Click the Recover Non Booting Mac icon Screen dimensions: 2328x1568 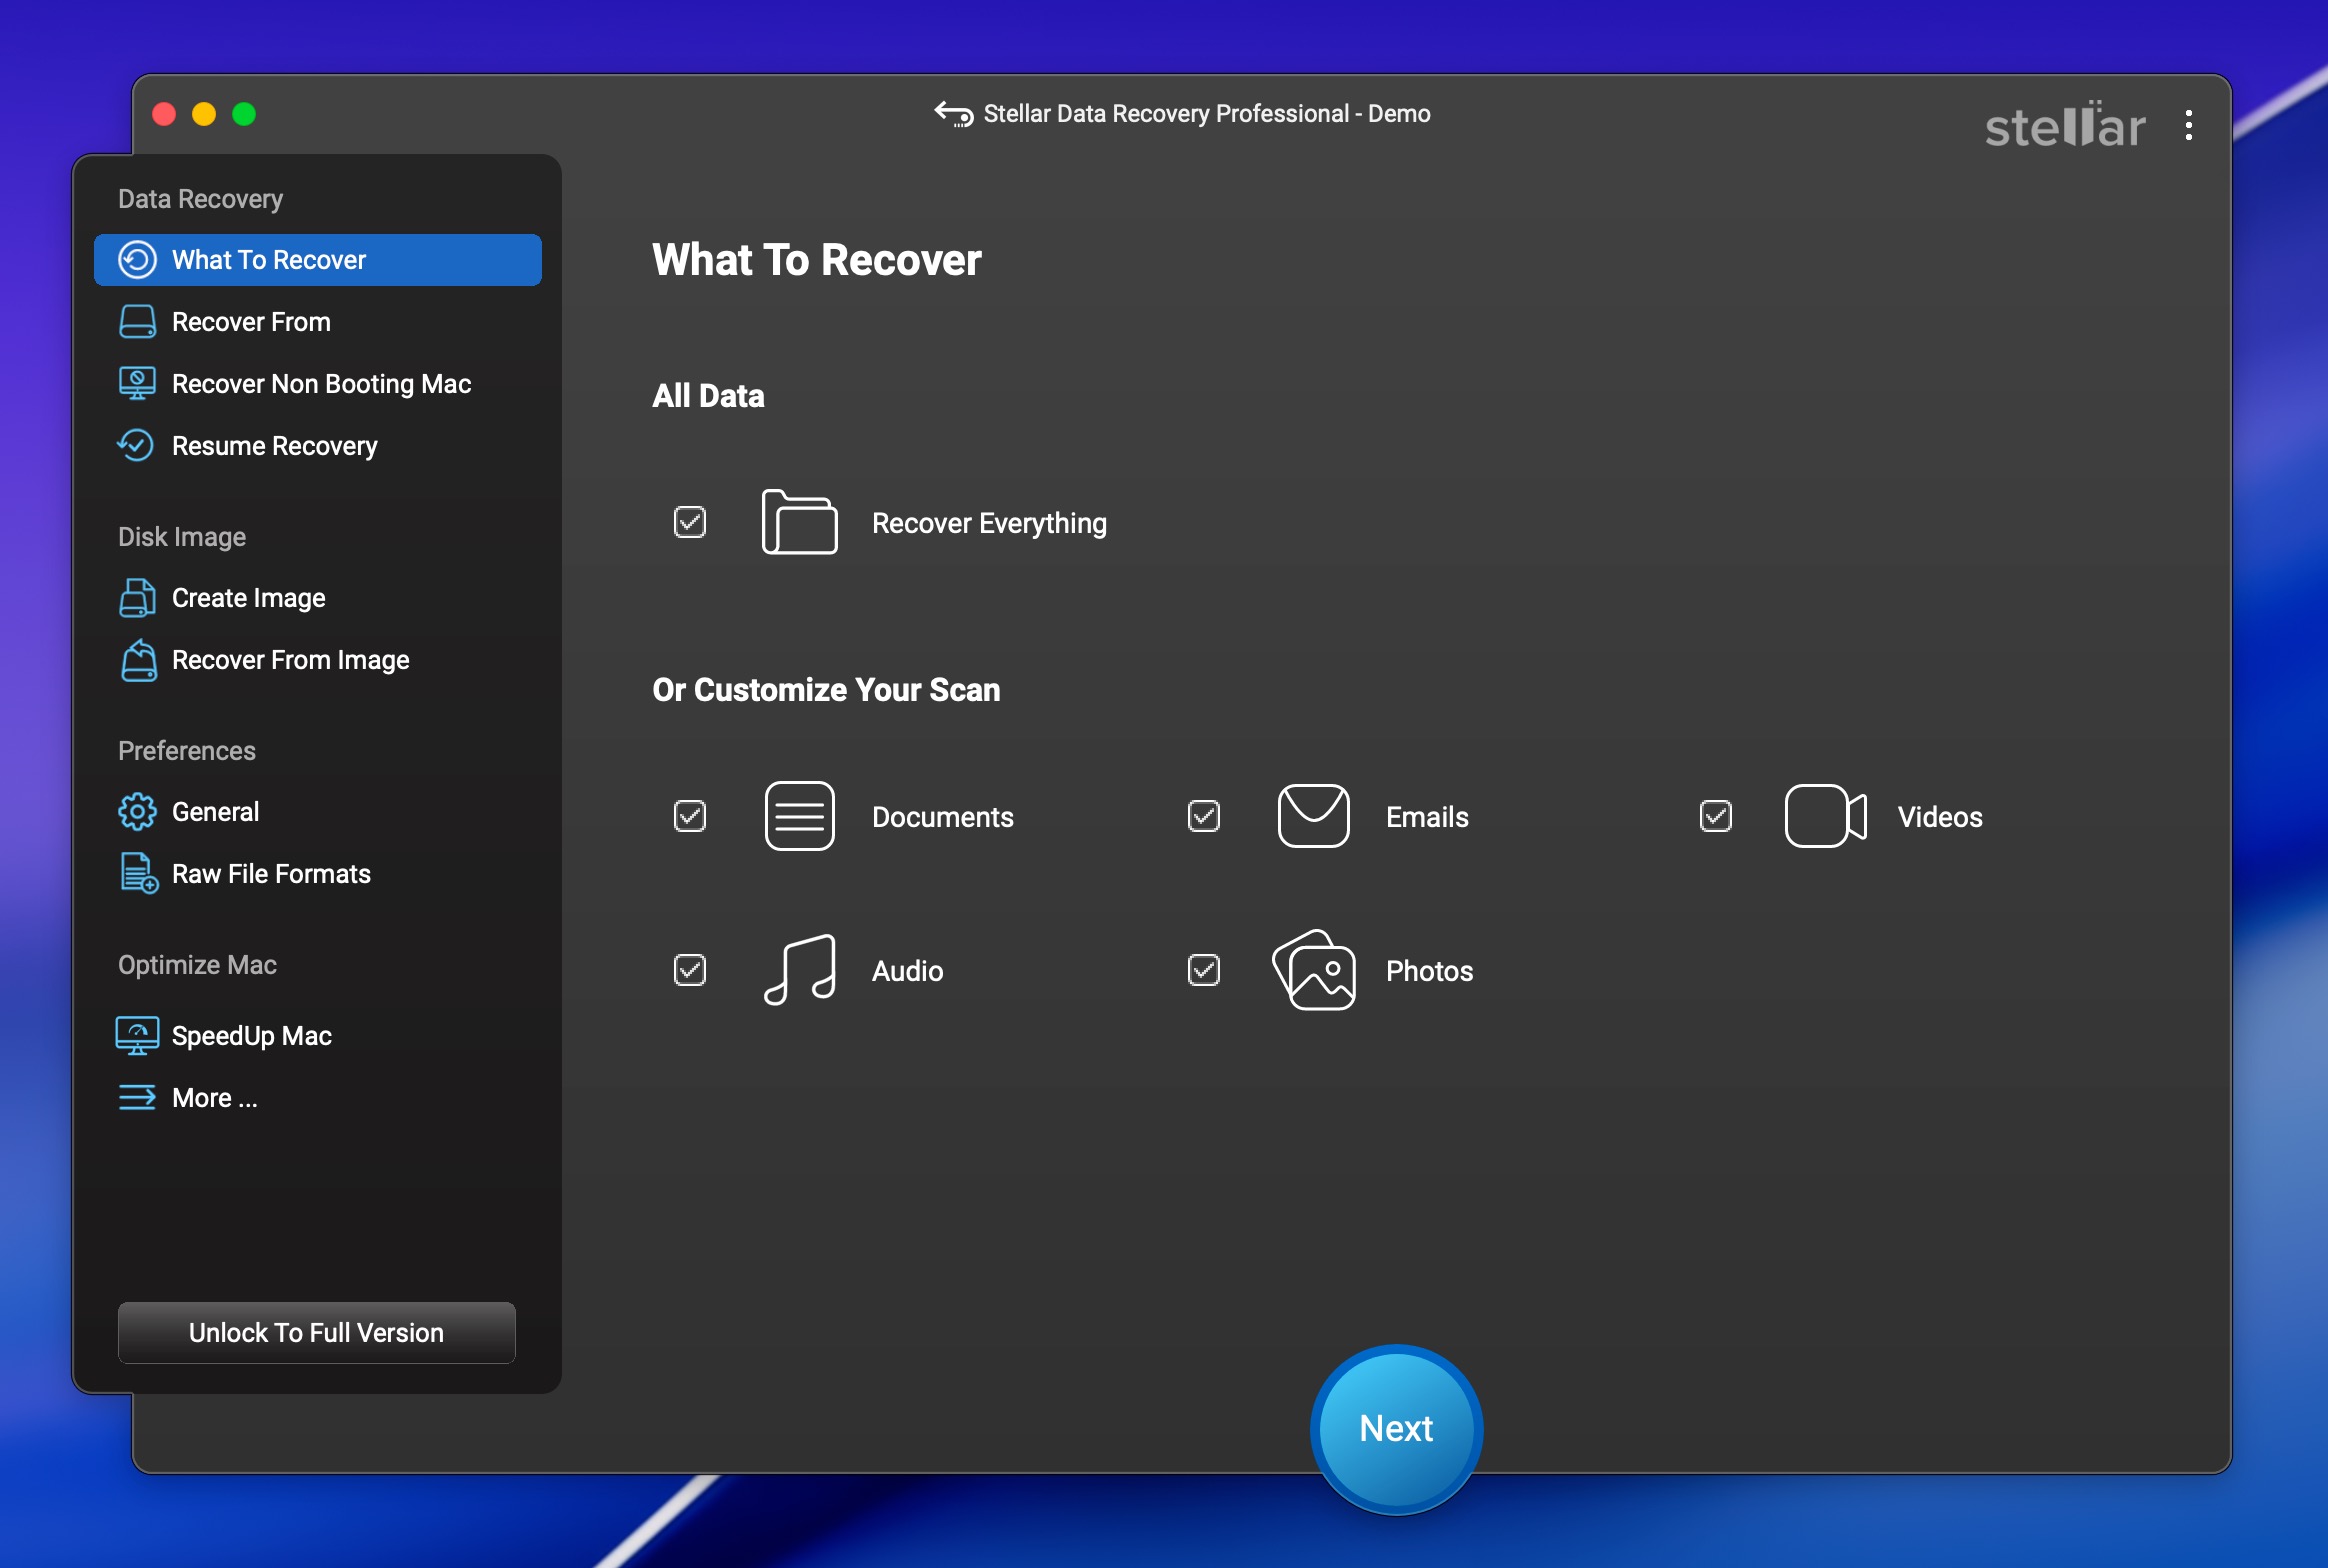coord(138,383)
